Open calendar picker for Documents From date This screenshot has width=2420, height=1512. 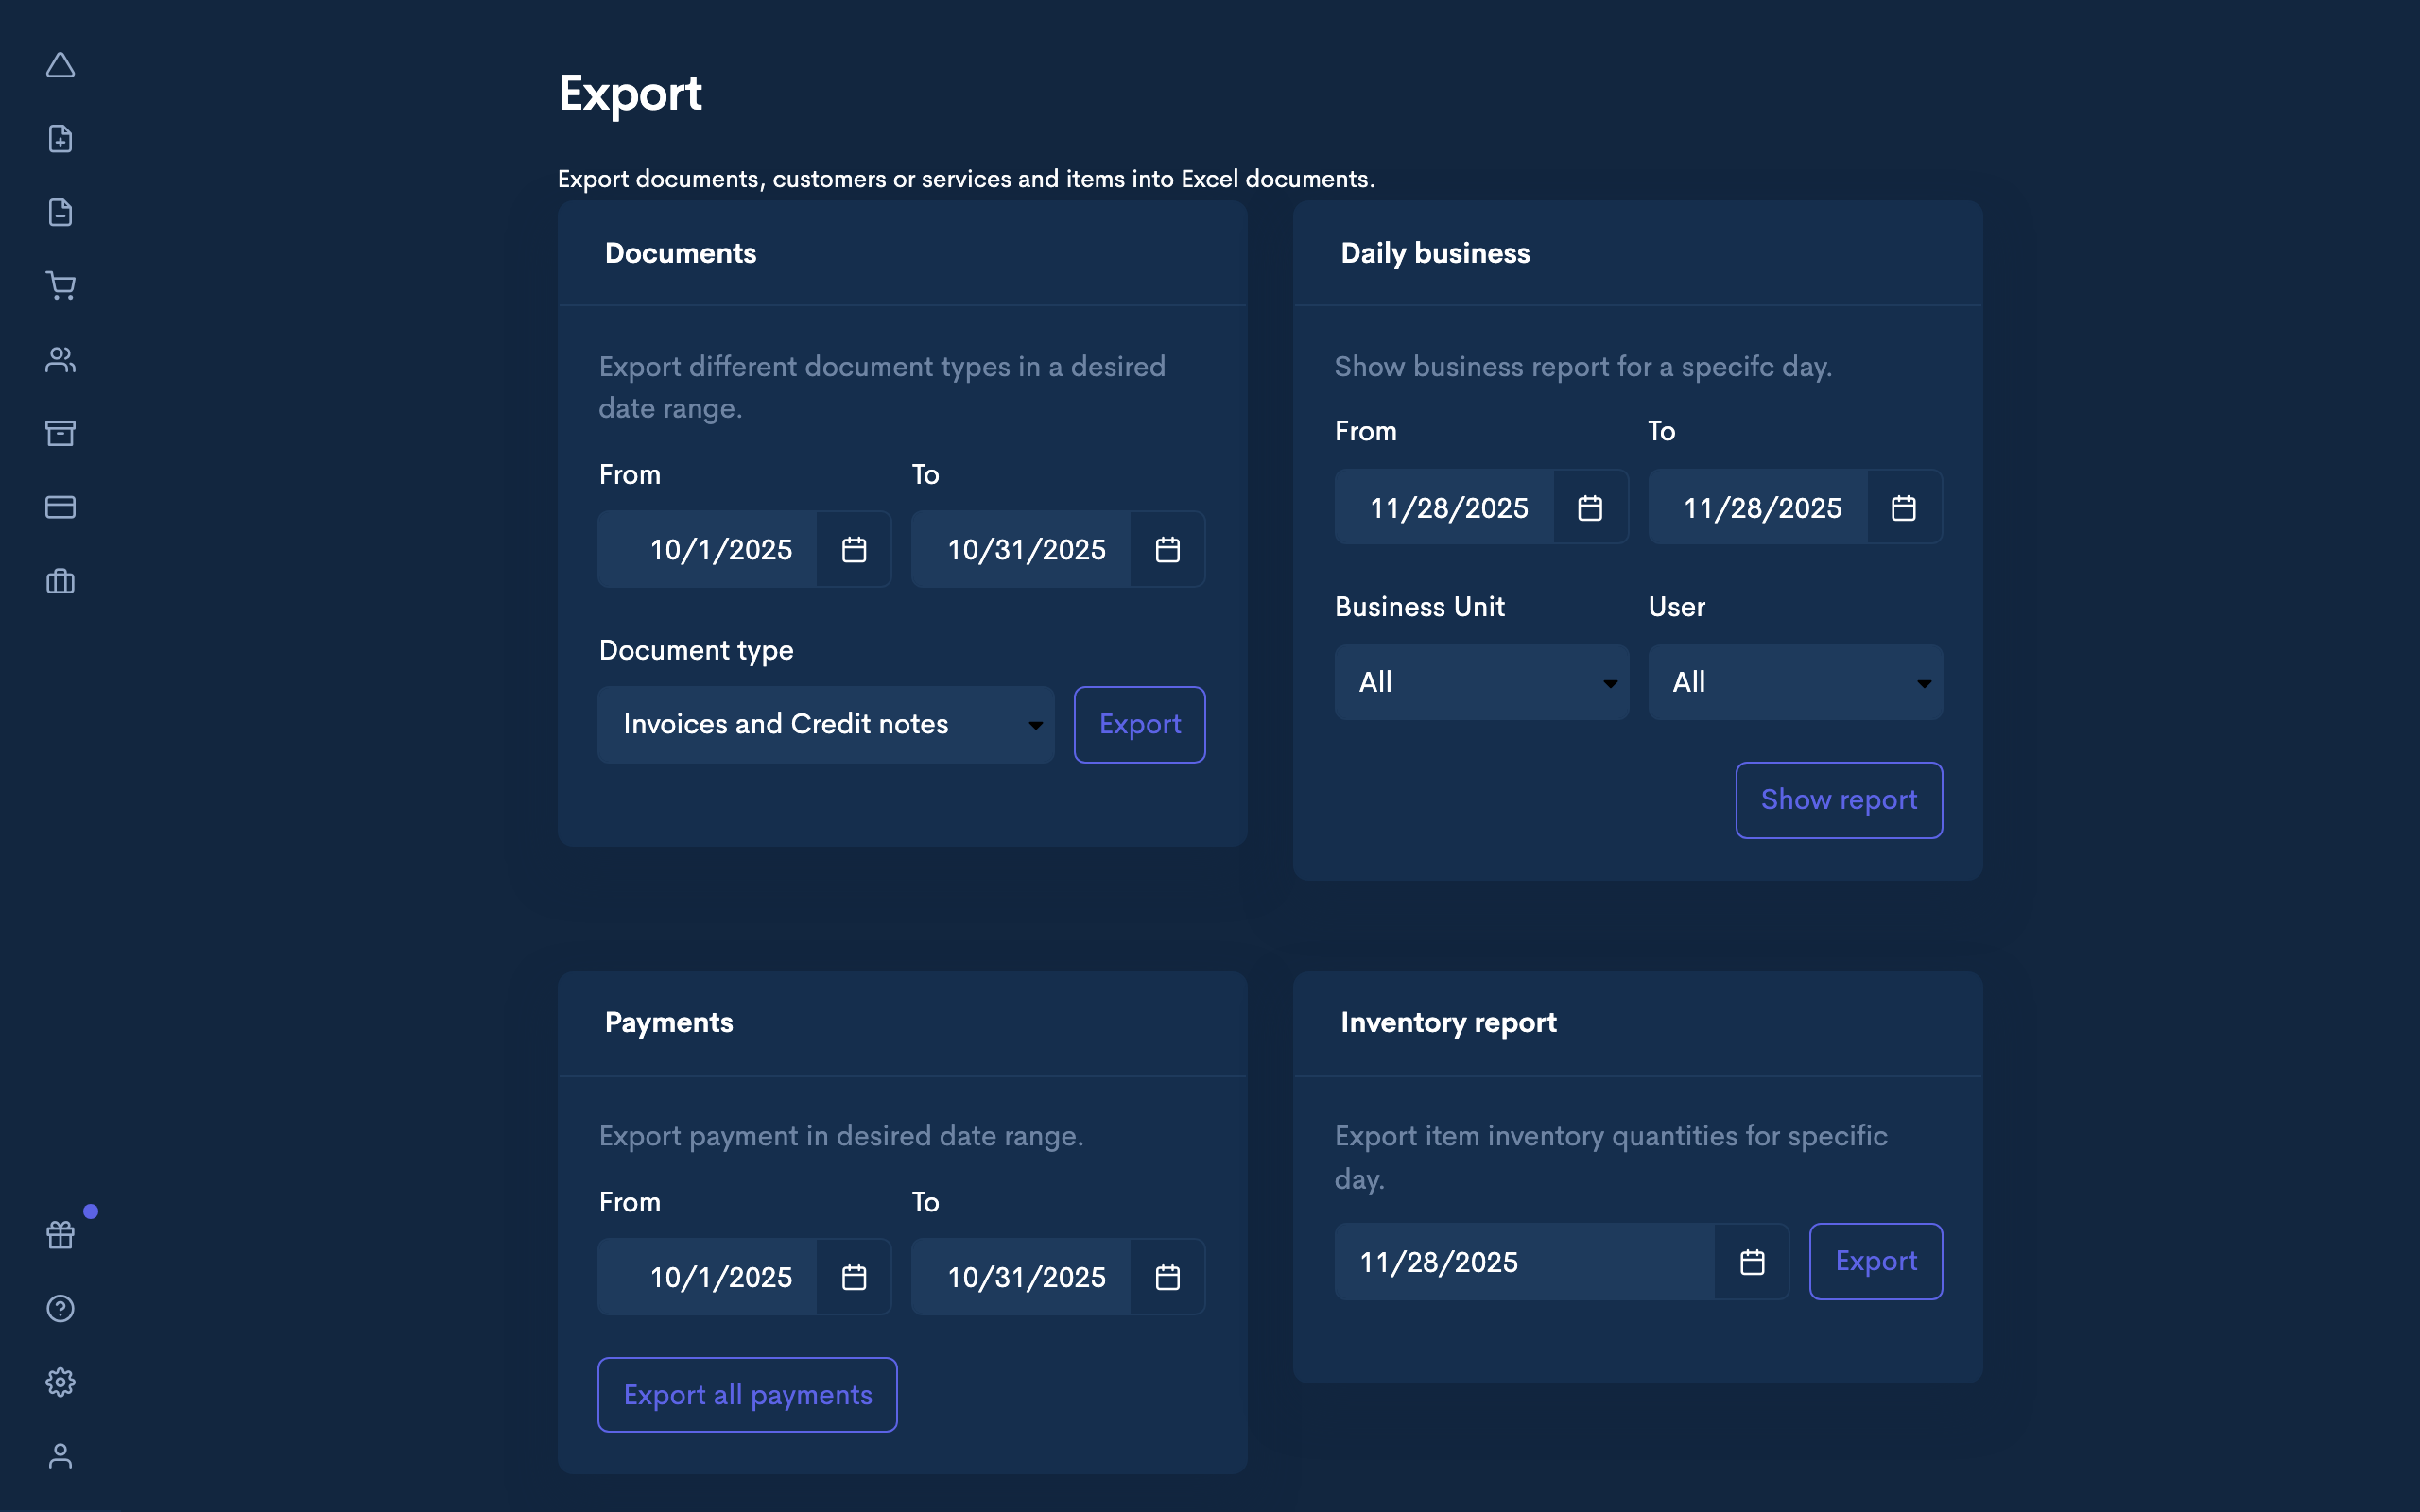click(x=853, y=548)
